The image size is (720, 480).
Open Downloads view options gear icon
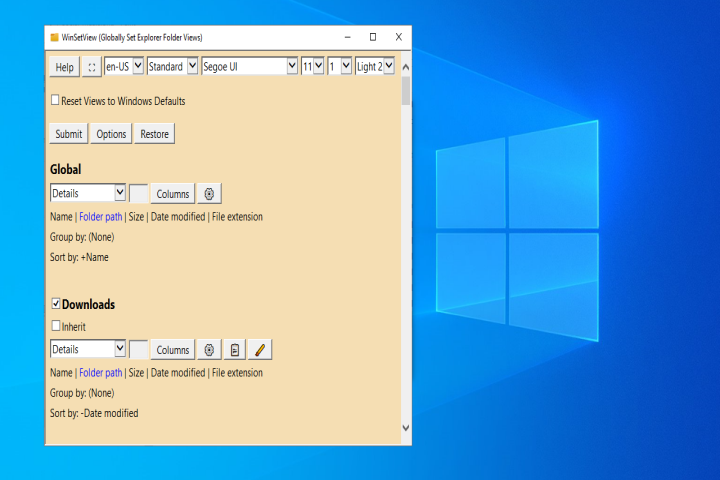[x=209, y=350]
